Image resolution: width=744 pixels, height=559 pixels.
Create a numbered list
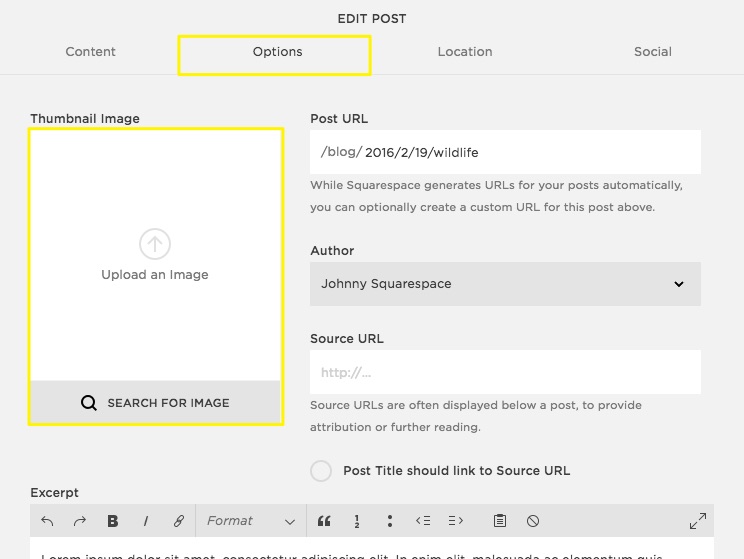click(356, 521)
